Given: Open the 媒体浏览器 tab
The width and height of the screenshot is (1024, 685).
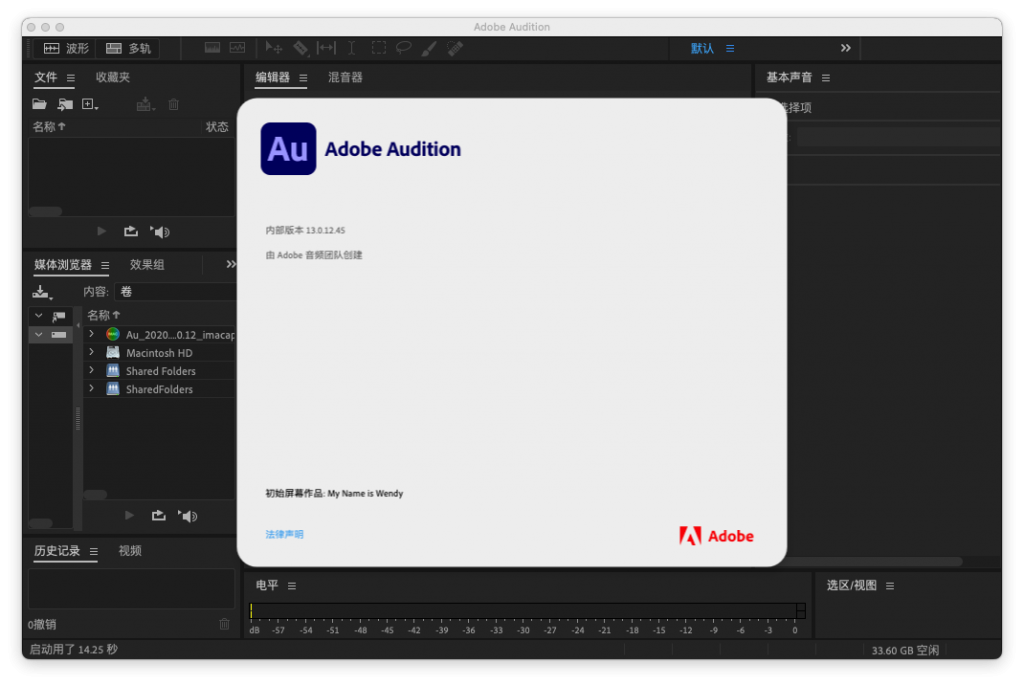Looking at the screenshot, I should pos(63,264).
